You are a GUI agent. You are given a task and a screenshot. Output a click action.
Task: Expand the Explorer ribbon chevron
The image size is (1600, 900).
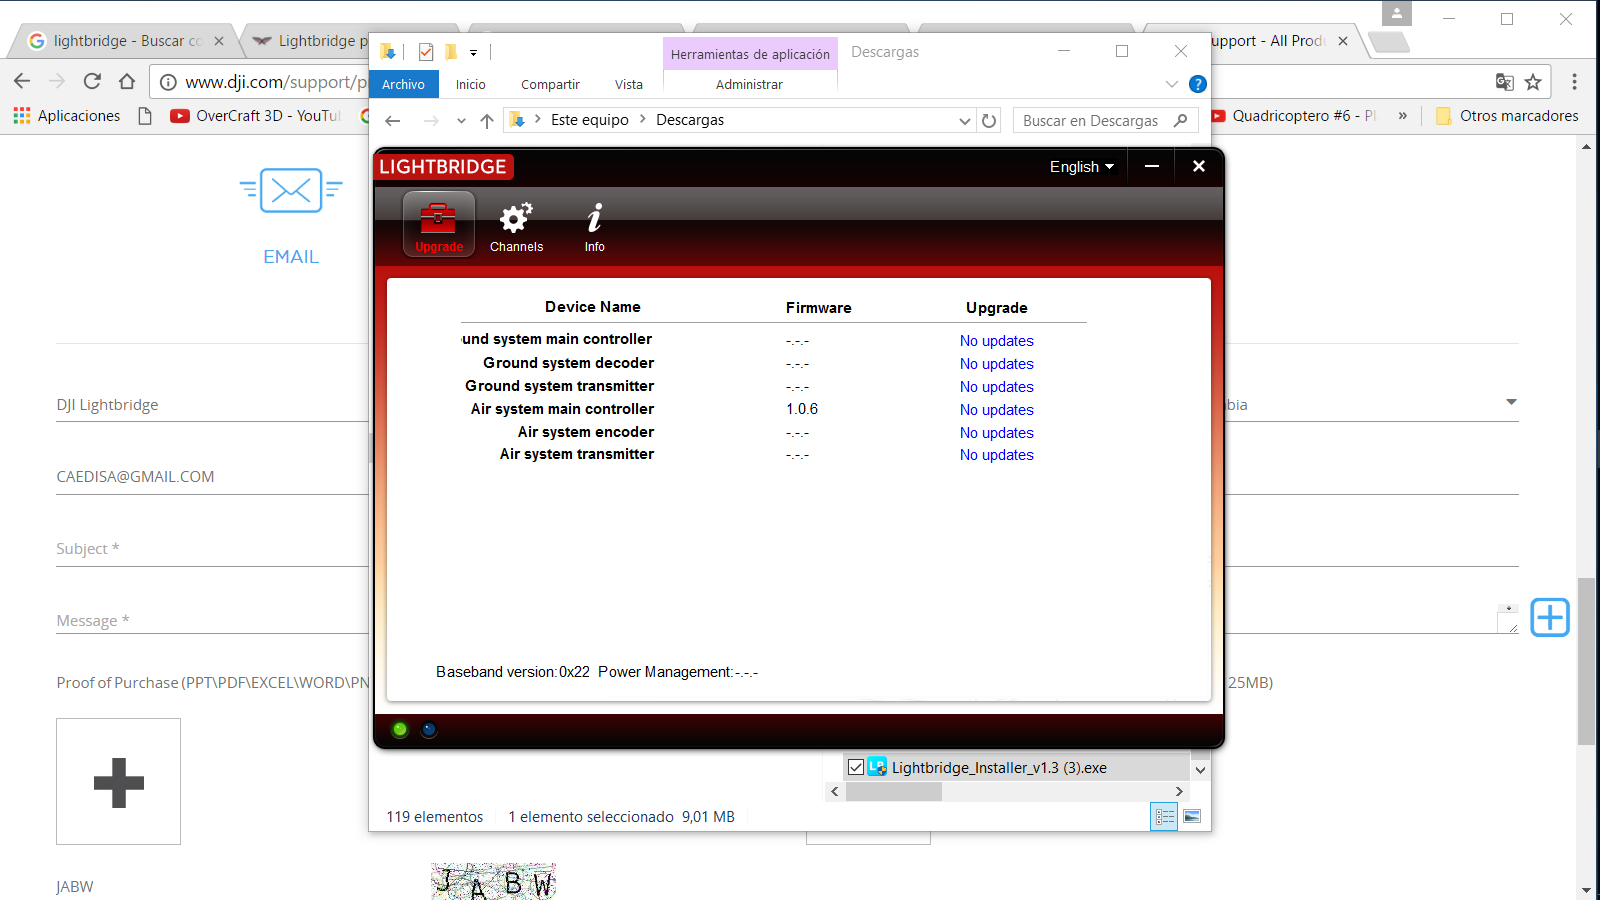coord(1172,84)
